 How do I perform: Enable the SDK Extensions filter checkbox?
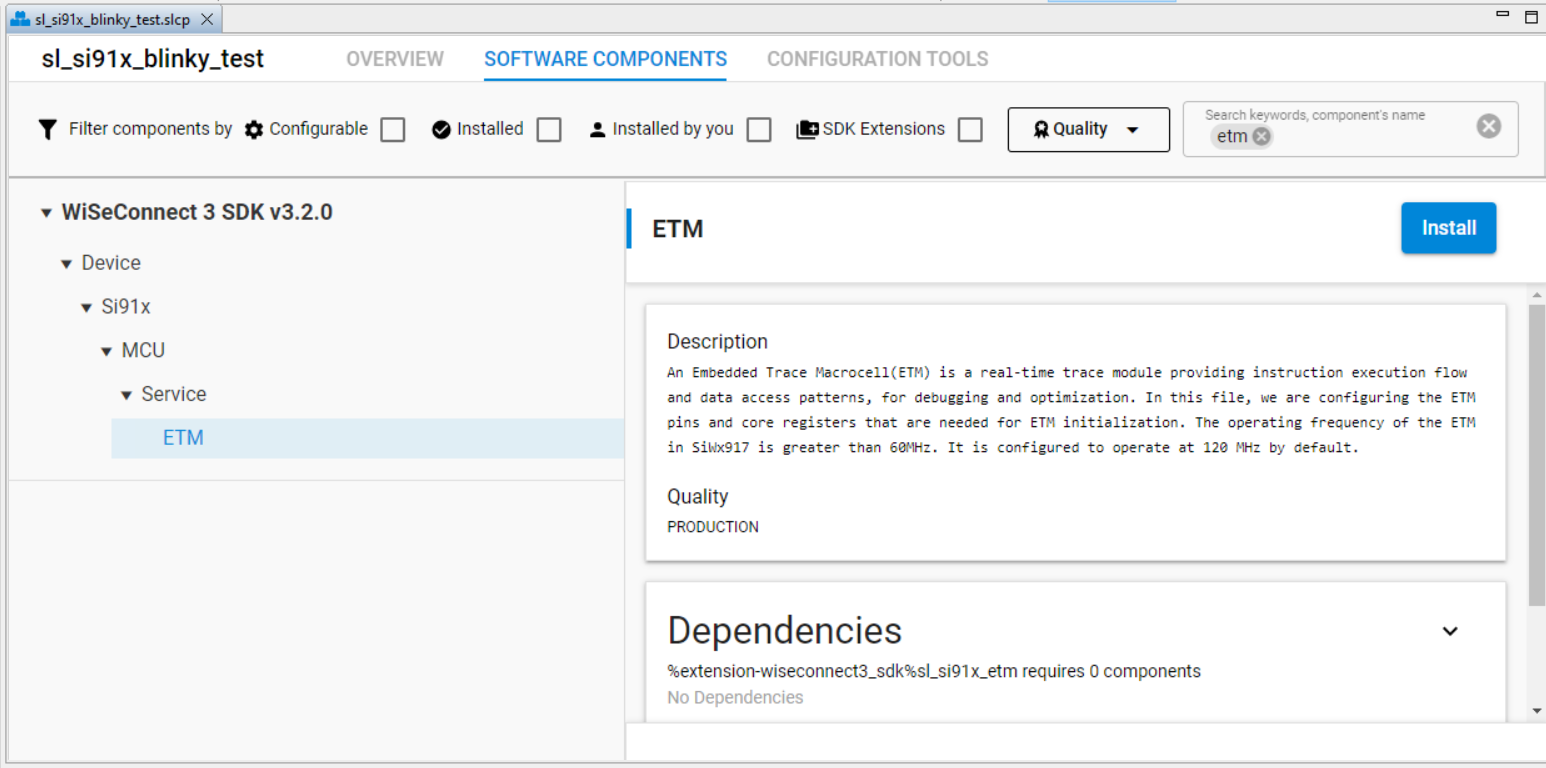tap(970, 129)
